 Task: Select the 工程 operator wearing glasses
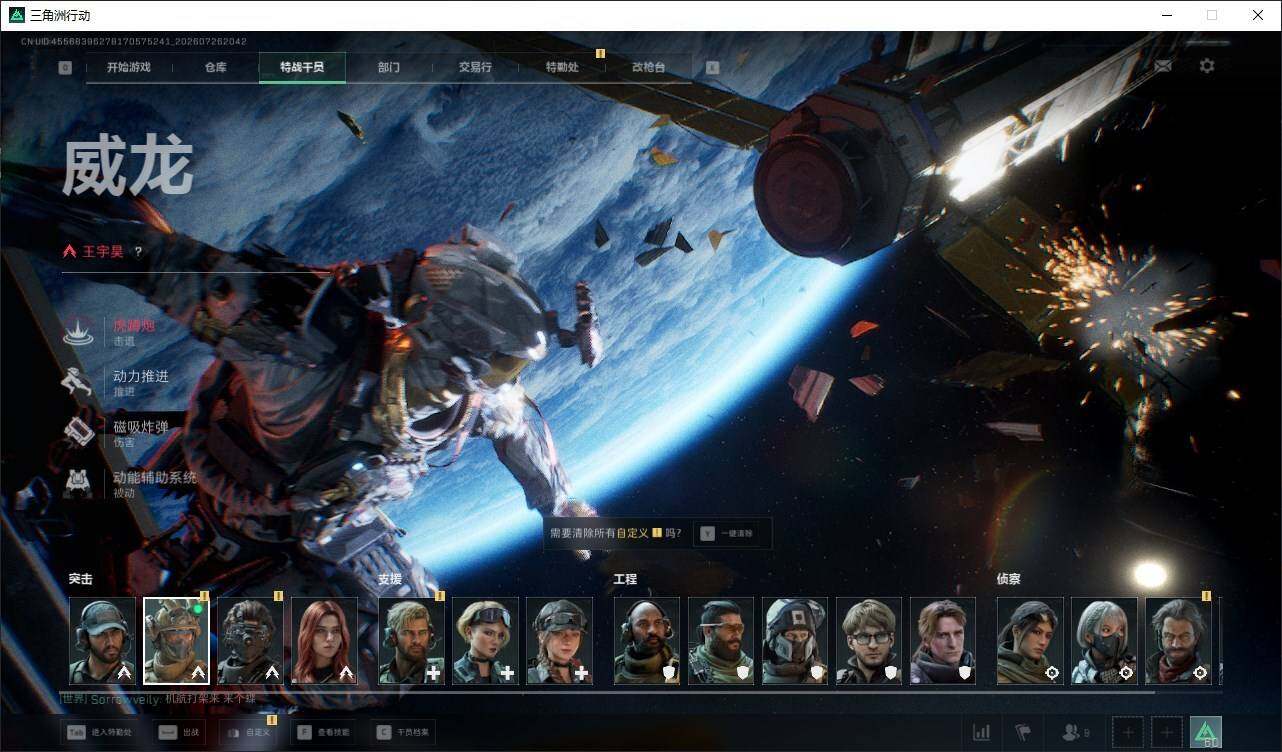pos(869,641)
